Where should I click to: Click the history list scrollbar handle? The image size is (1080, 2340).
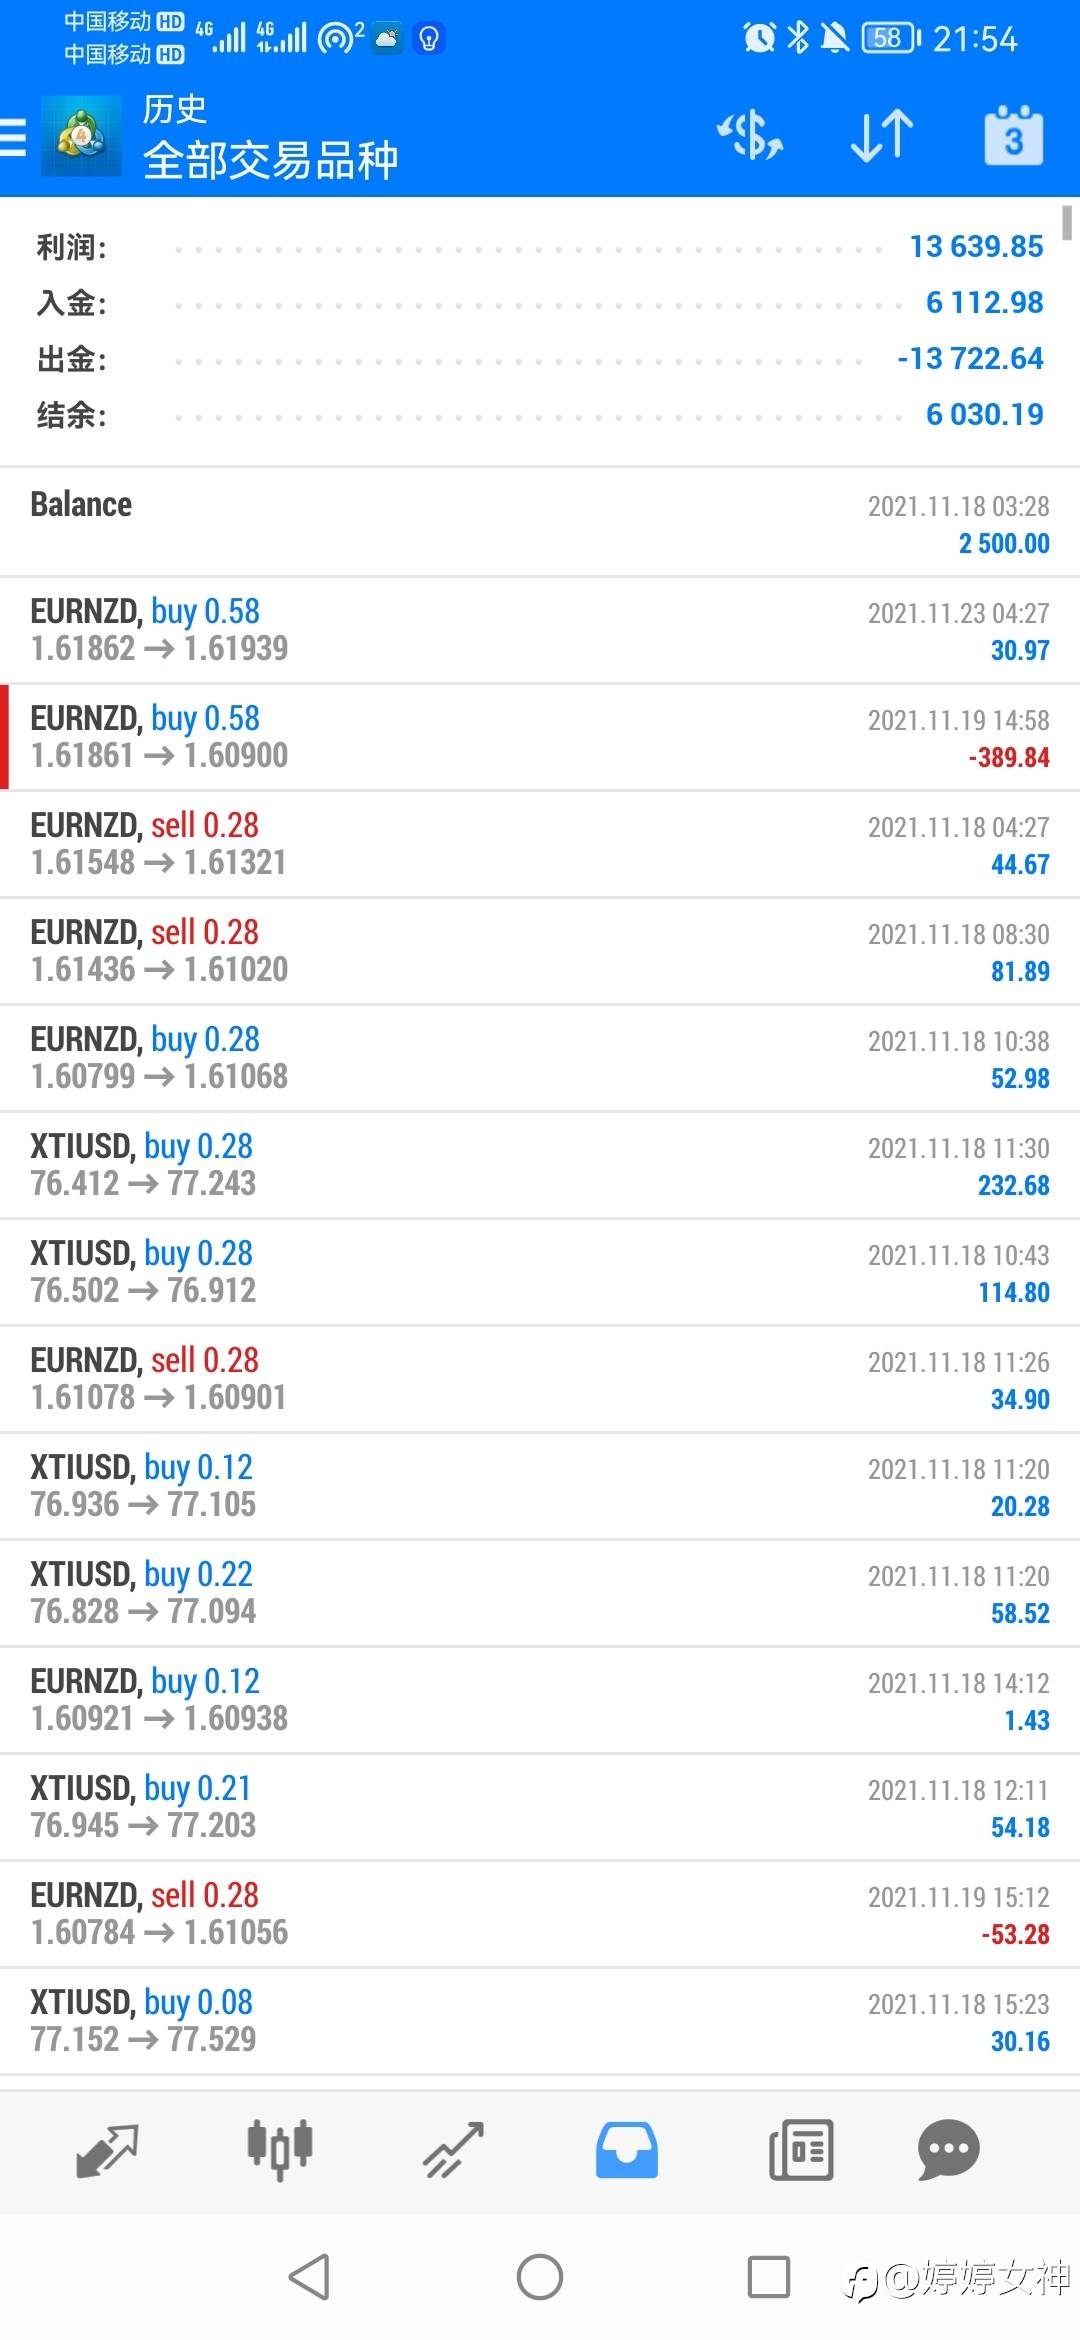[x=1067, y=222]
